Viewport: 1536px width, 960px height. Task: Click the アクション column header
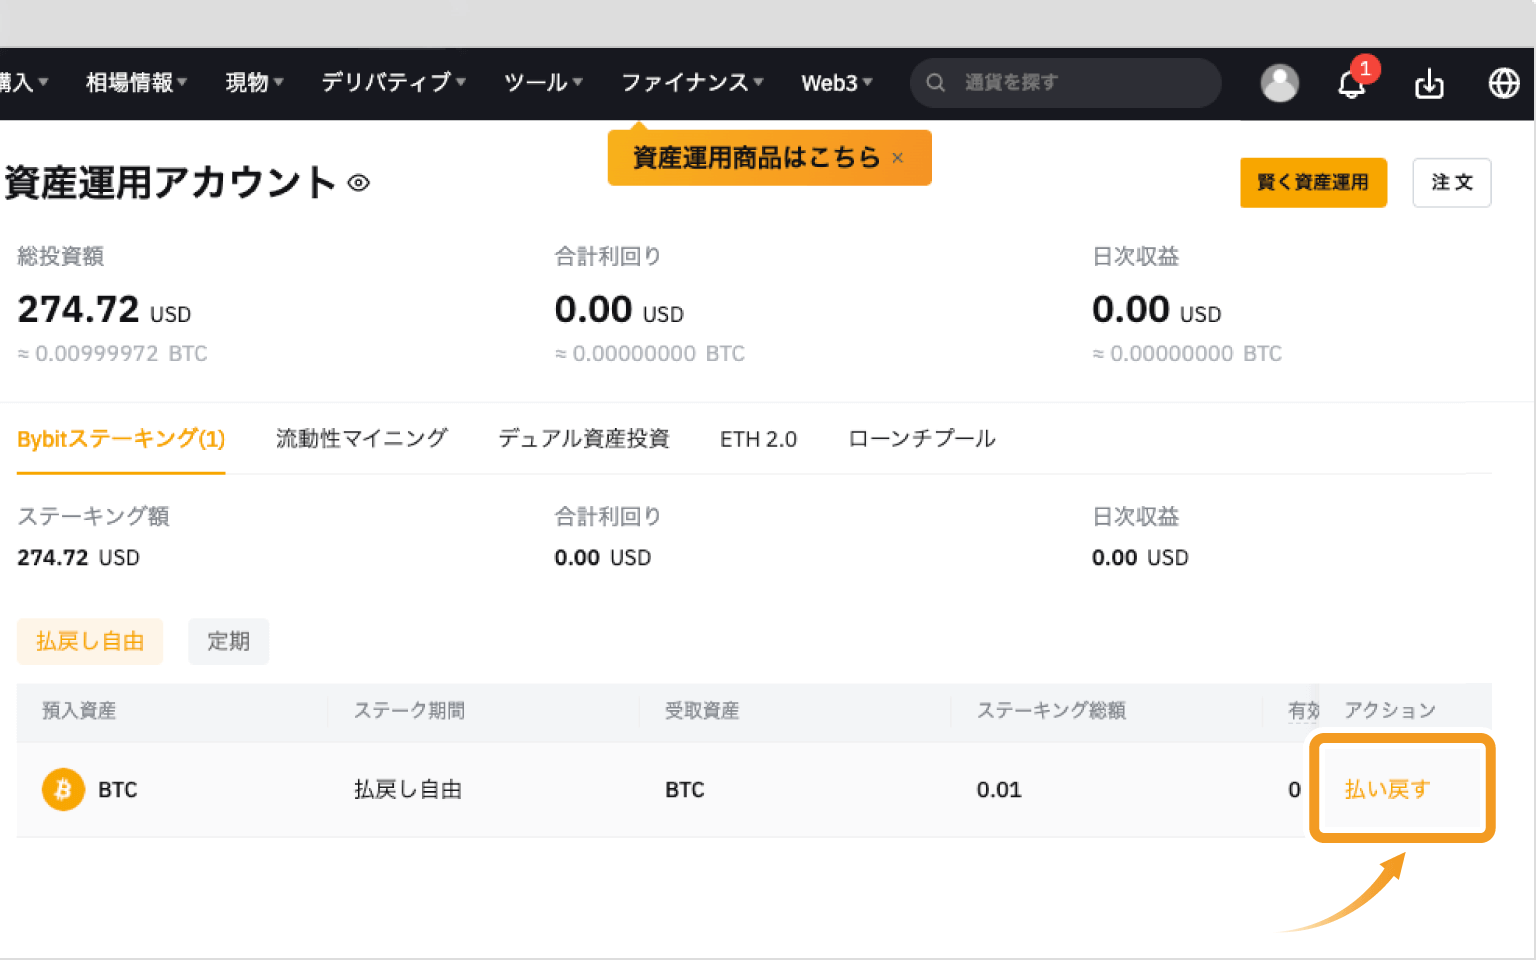pyautogui.click(x=1390, y=711)
